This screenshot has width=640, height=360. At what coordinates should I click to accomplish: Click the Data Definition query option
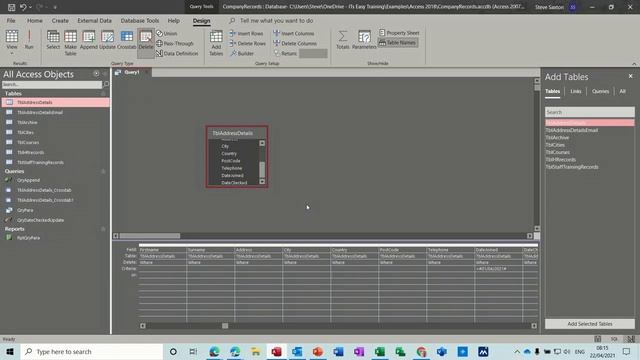pos(177,53)
